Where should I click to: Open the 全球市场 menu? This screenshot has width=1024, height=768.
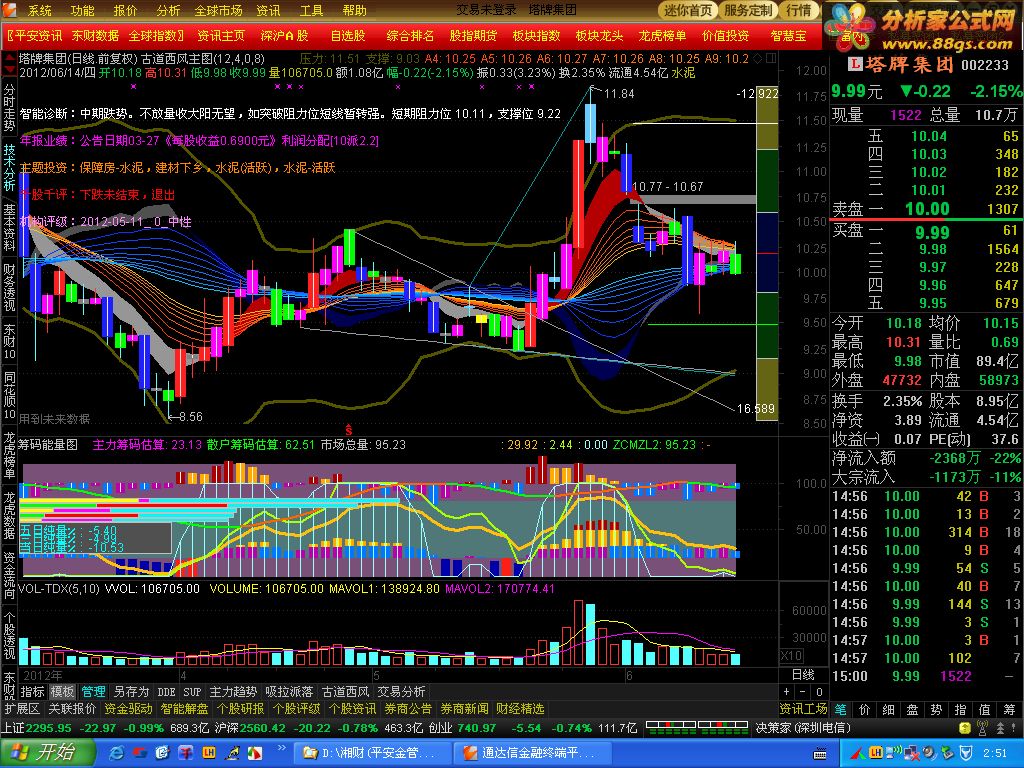click(218, 10)
